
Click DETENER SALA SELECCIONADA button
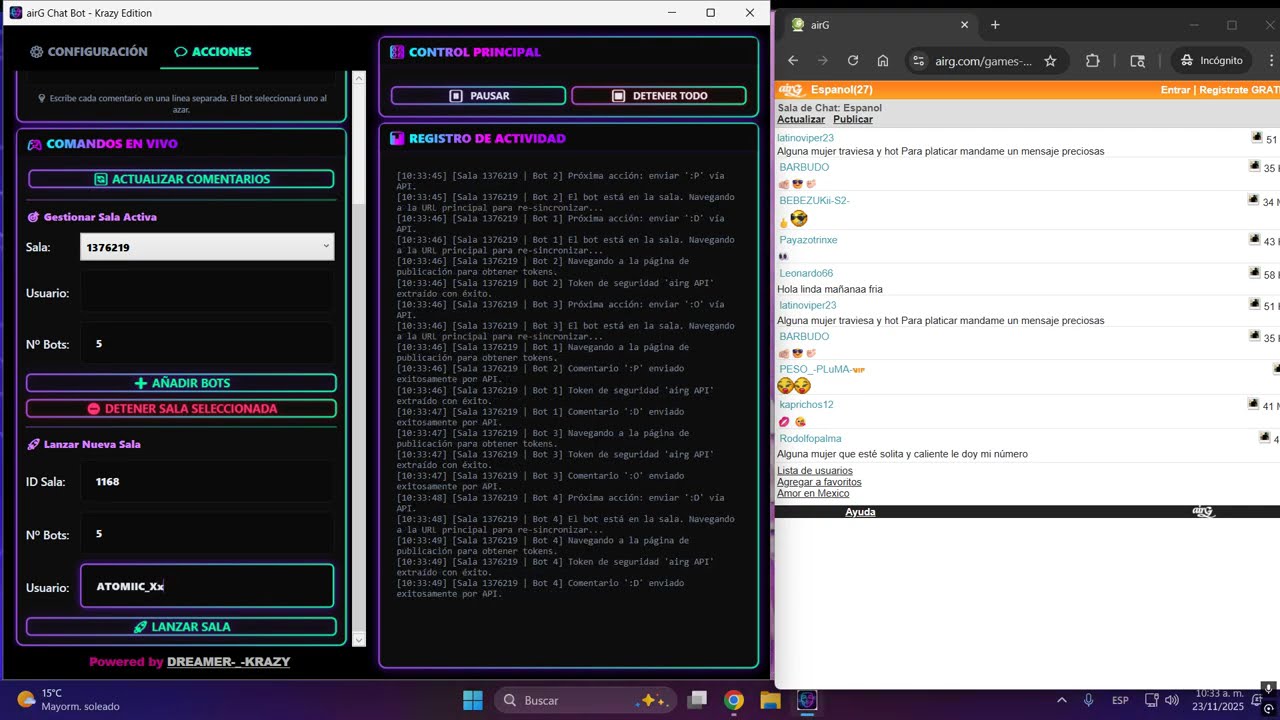[x=181, y=409]
